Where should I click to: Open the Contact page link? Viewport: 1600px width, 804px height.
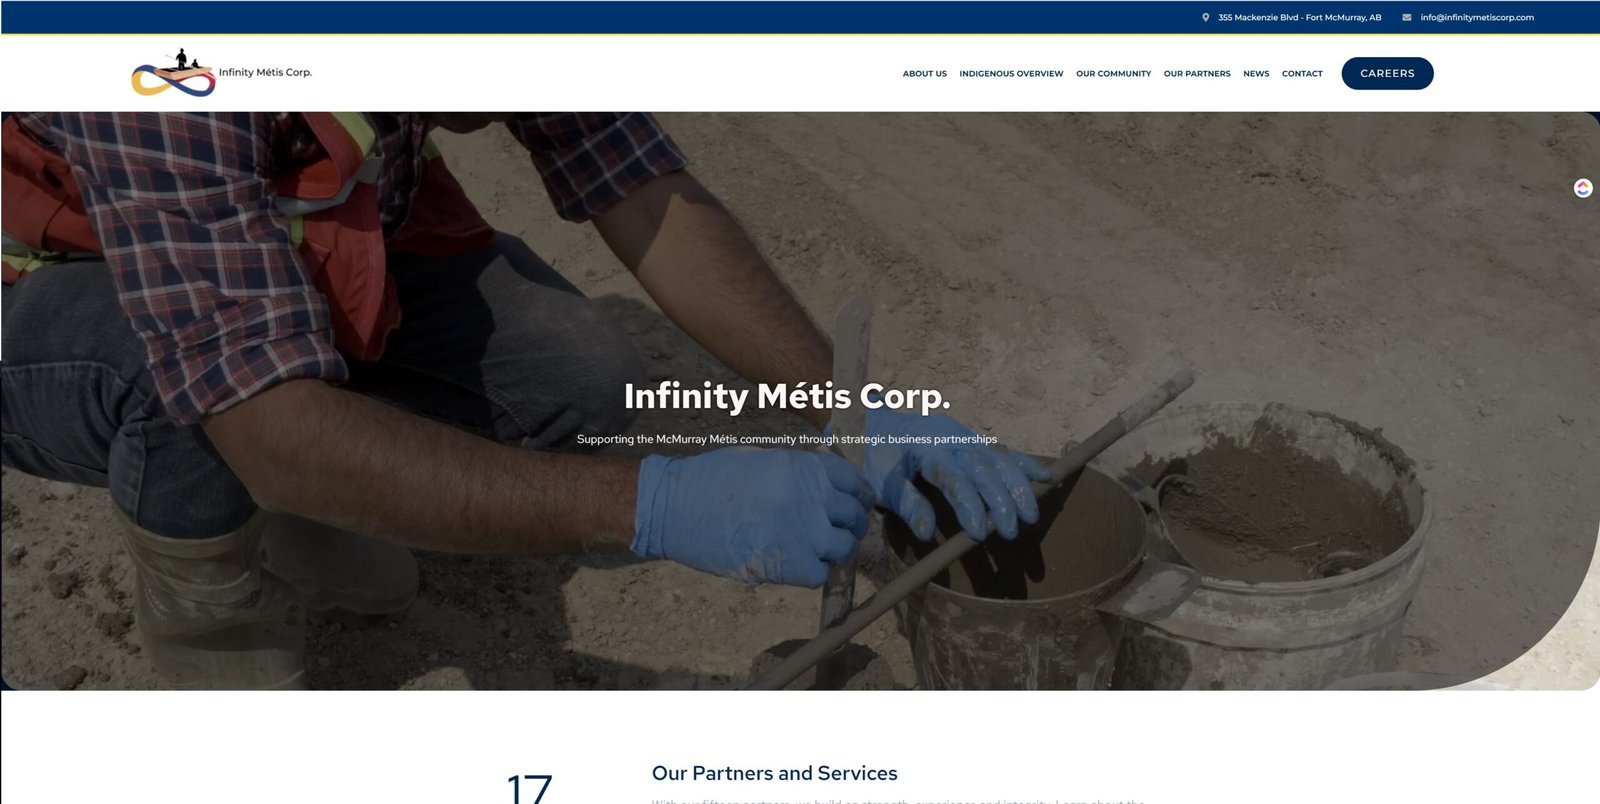(x=1302, y=74)
